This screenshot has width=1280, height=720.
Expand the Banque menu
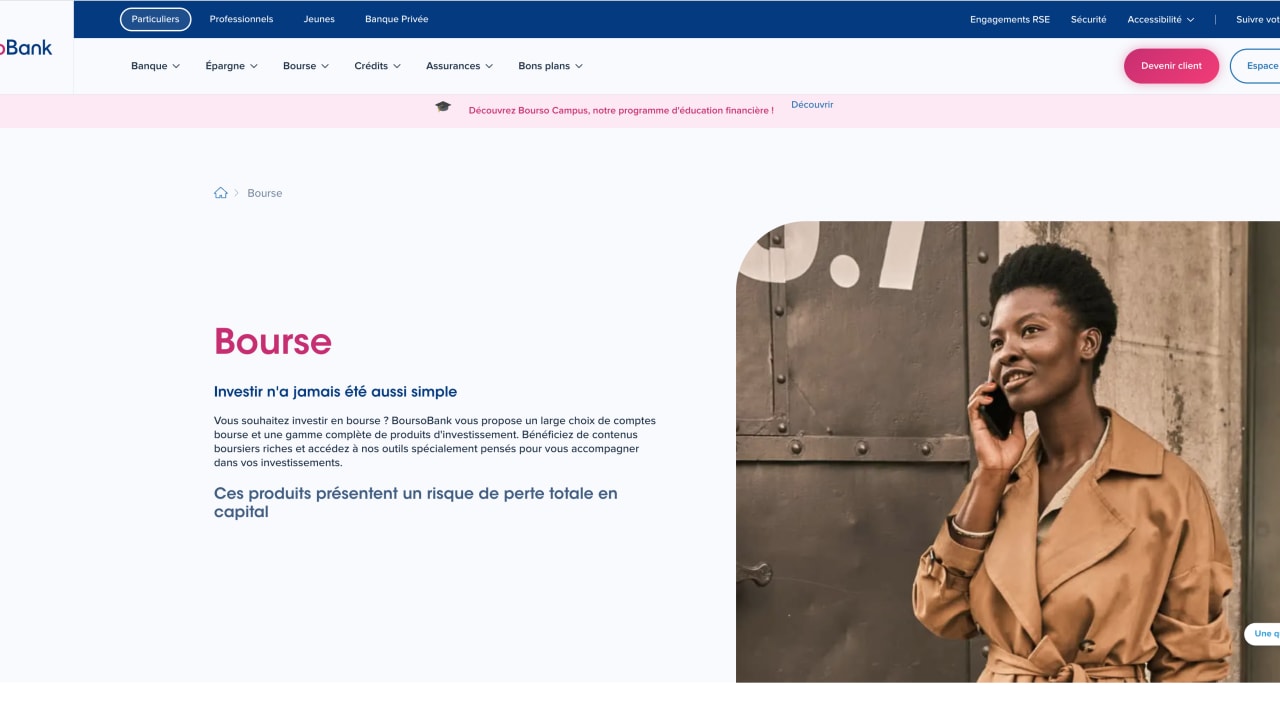(155, 65)
